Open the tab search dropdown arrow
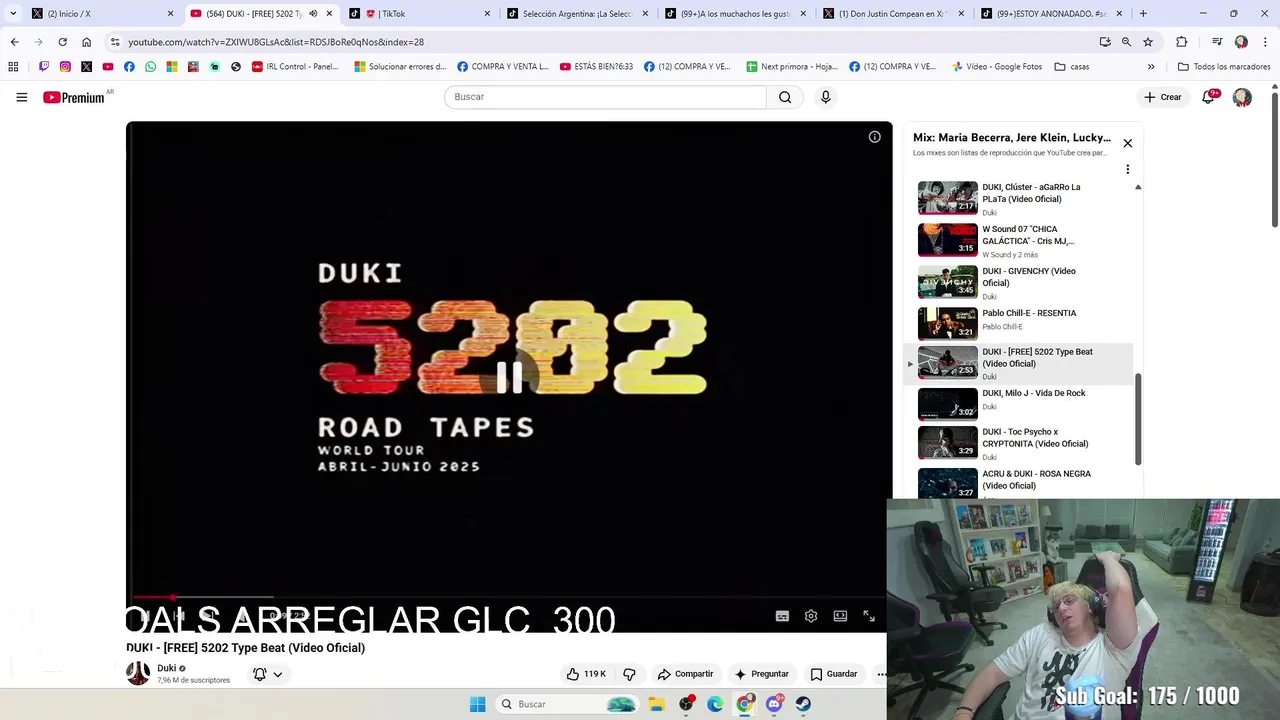 click(x=12, y=14)
